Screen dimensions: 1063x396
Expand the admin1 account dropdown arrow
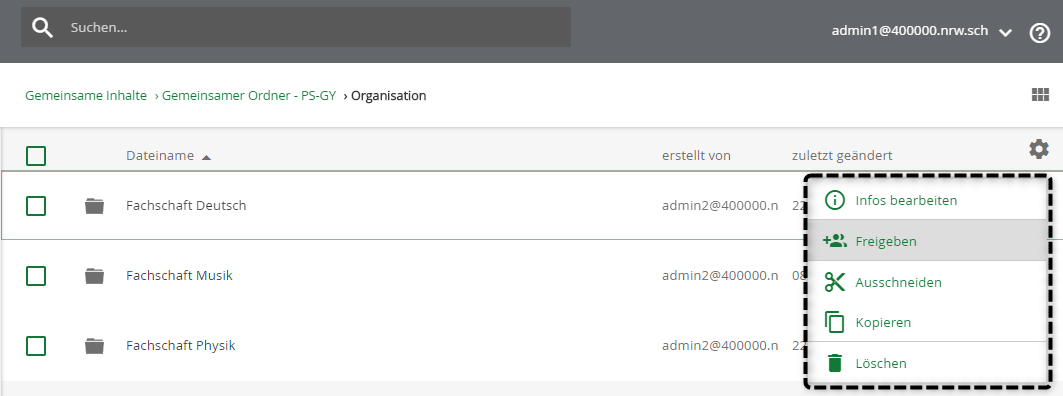click(x=1005, y=33)
